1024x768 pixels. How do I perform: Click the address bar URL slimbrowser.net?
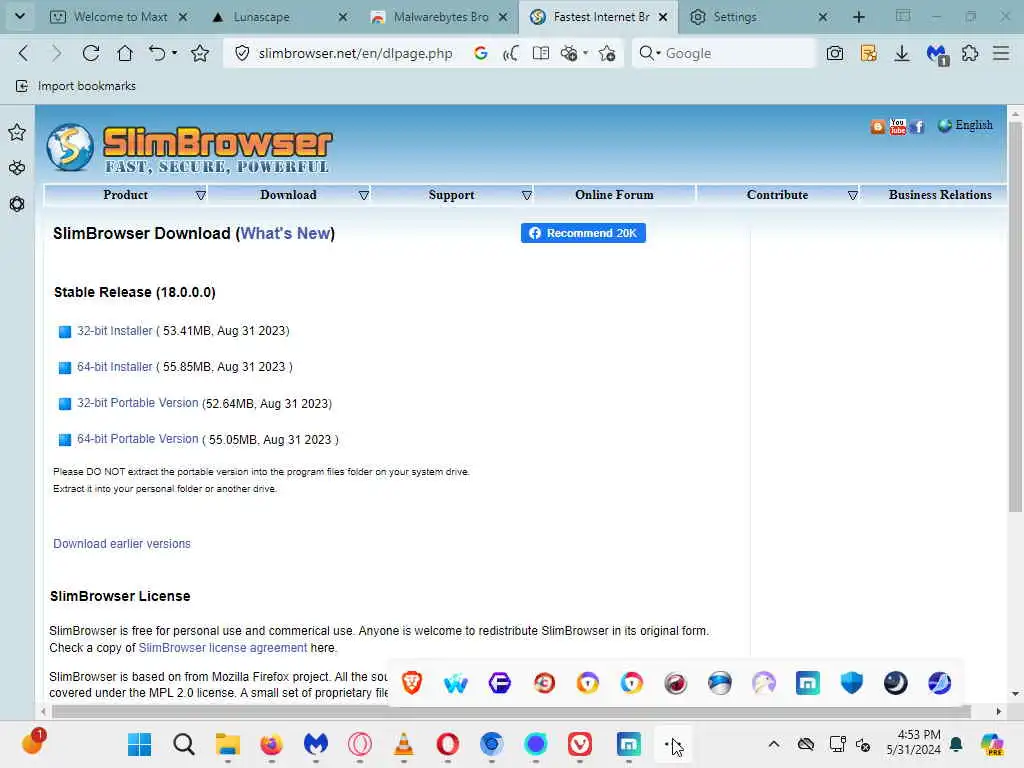pos(355,54)
